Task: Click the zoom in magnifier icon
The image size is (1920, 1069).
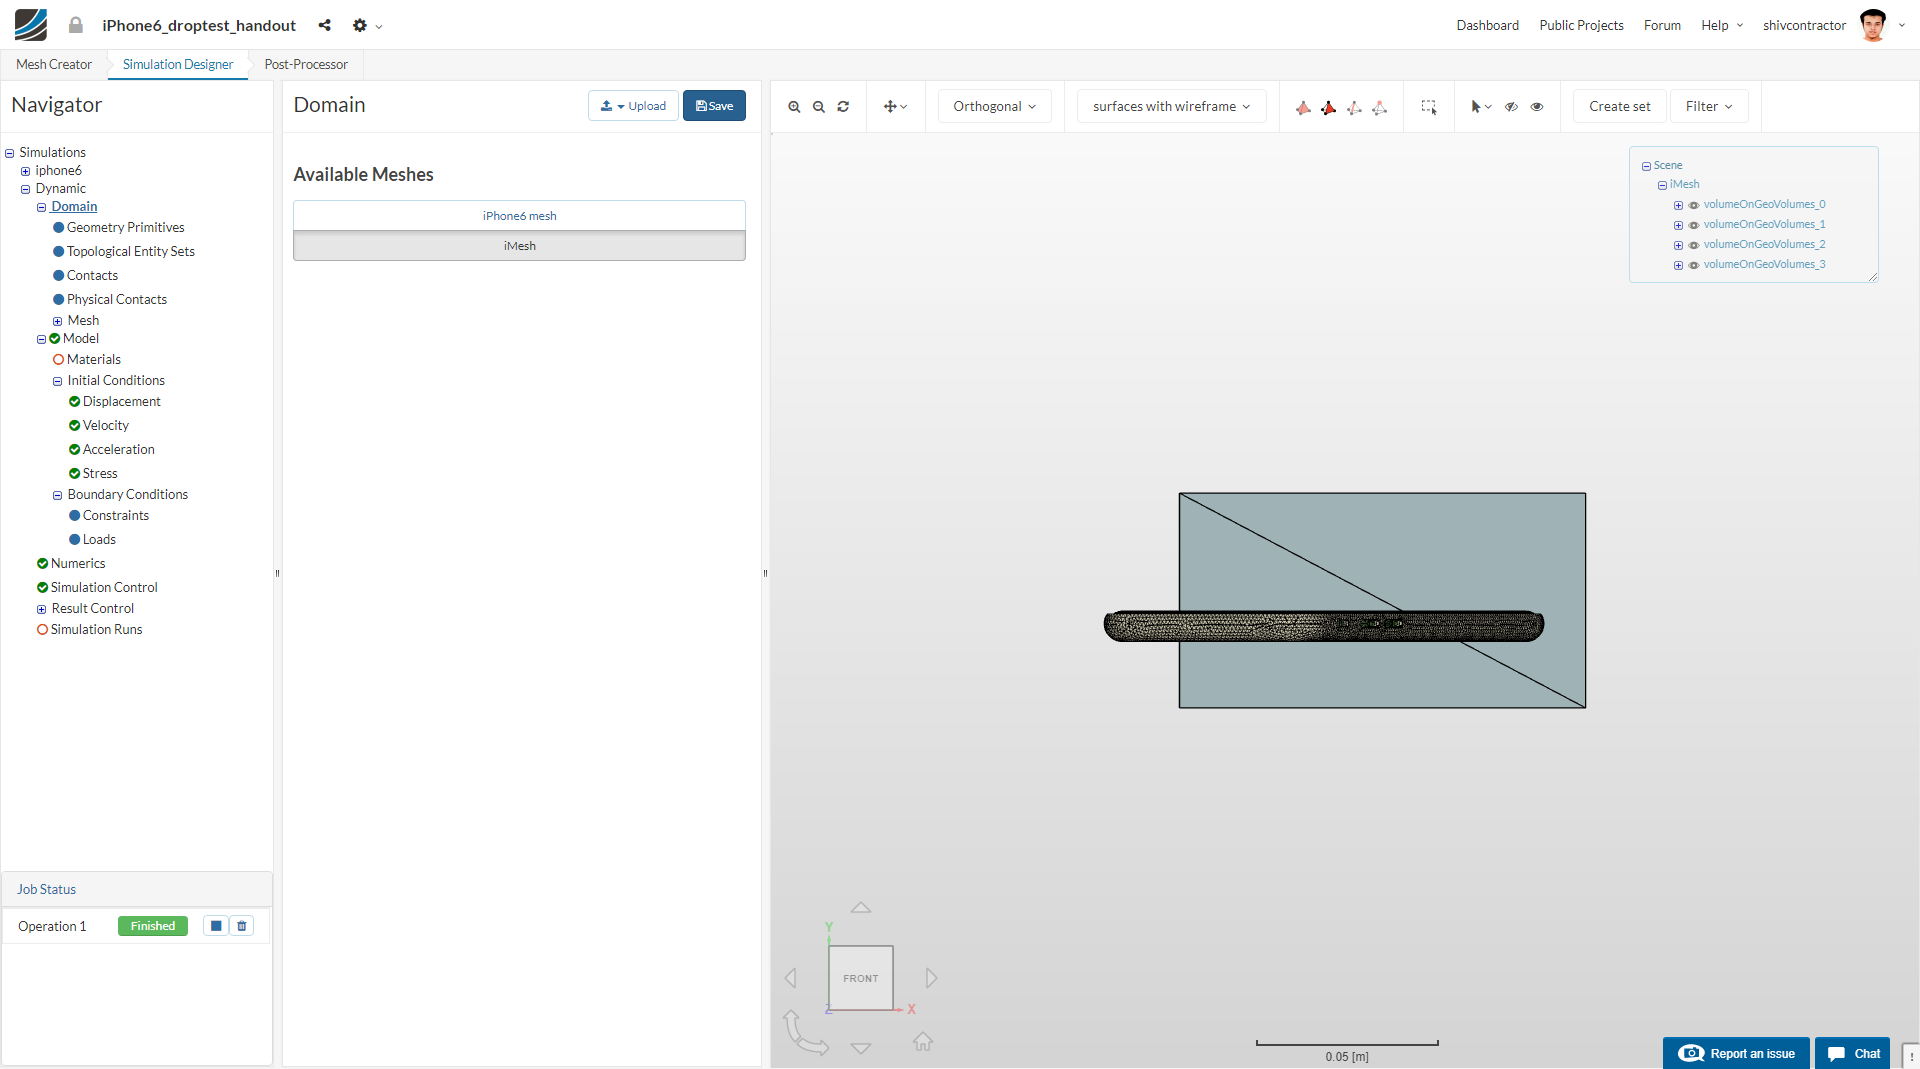Action: (794, 107)
